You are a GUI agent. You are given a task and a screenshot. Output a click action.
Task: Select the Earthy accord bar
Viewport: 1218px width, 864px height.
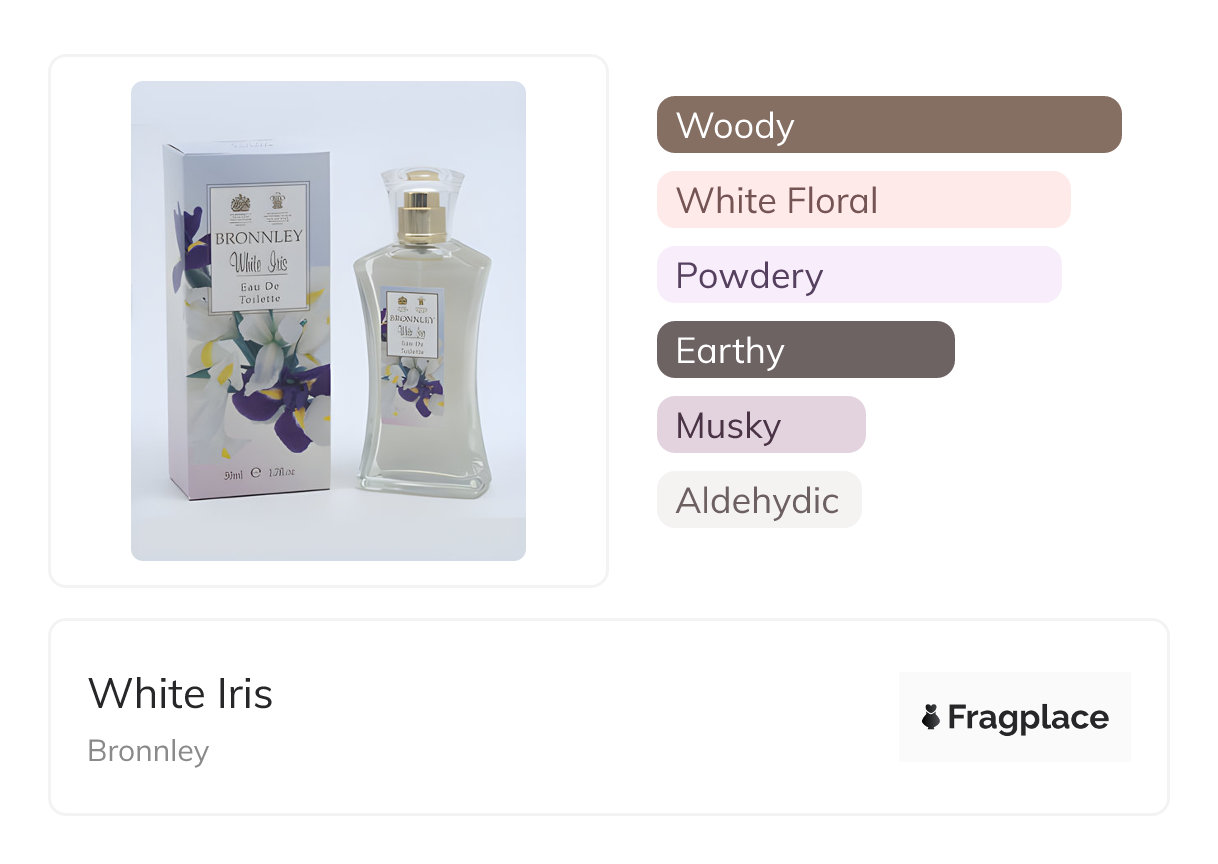[805, 350]
